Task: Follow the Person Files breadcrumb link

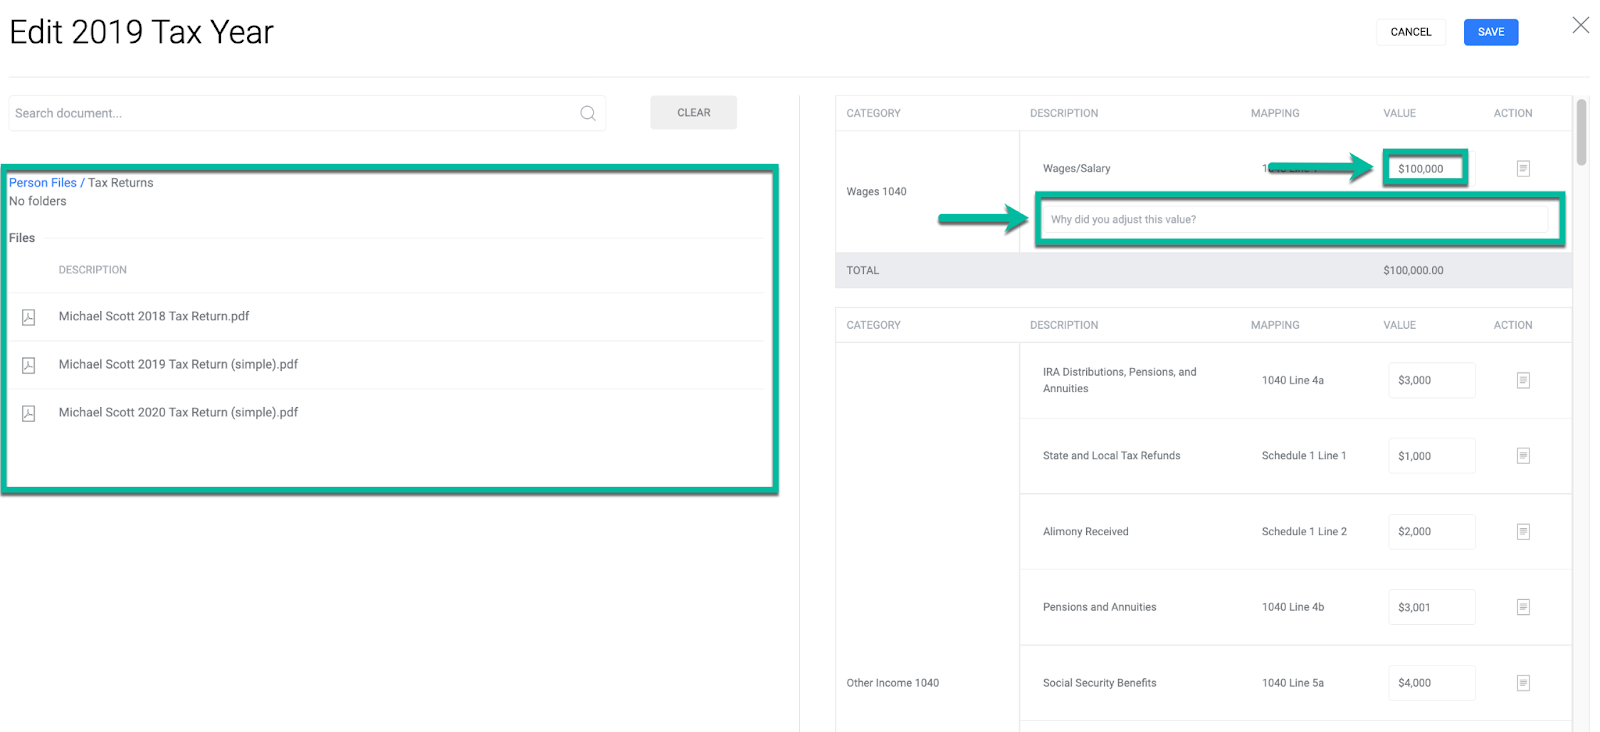Action: 42,183
